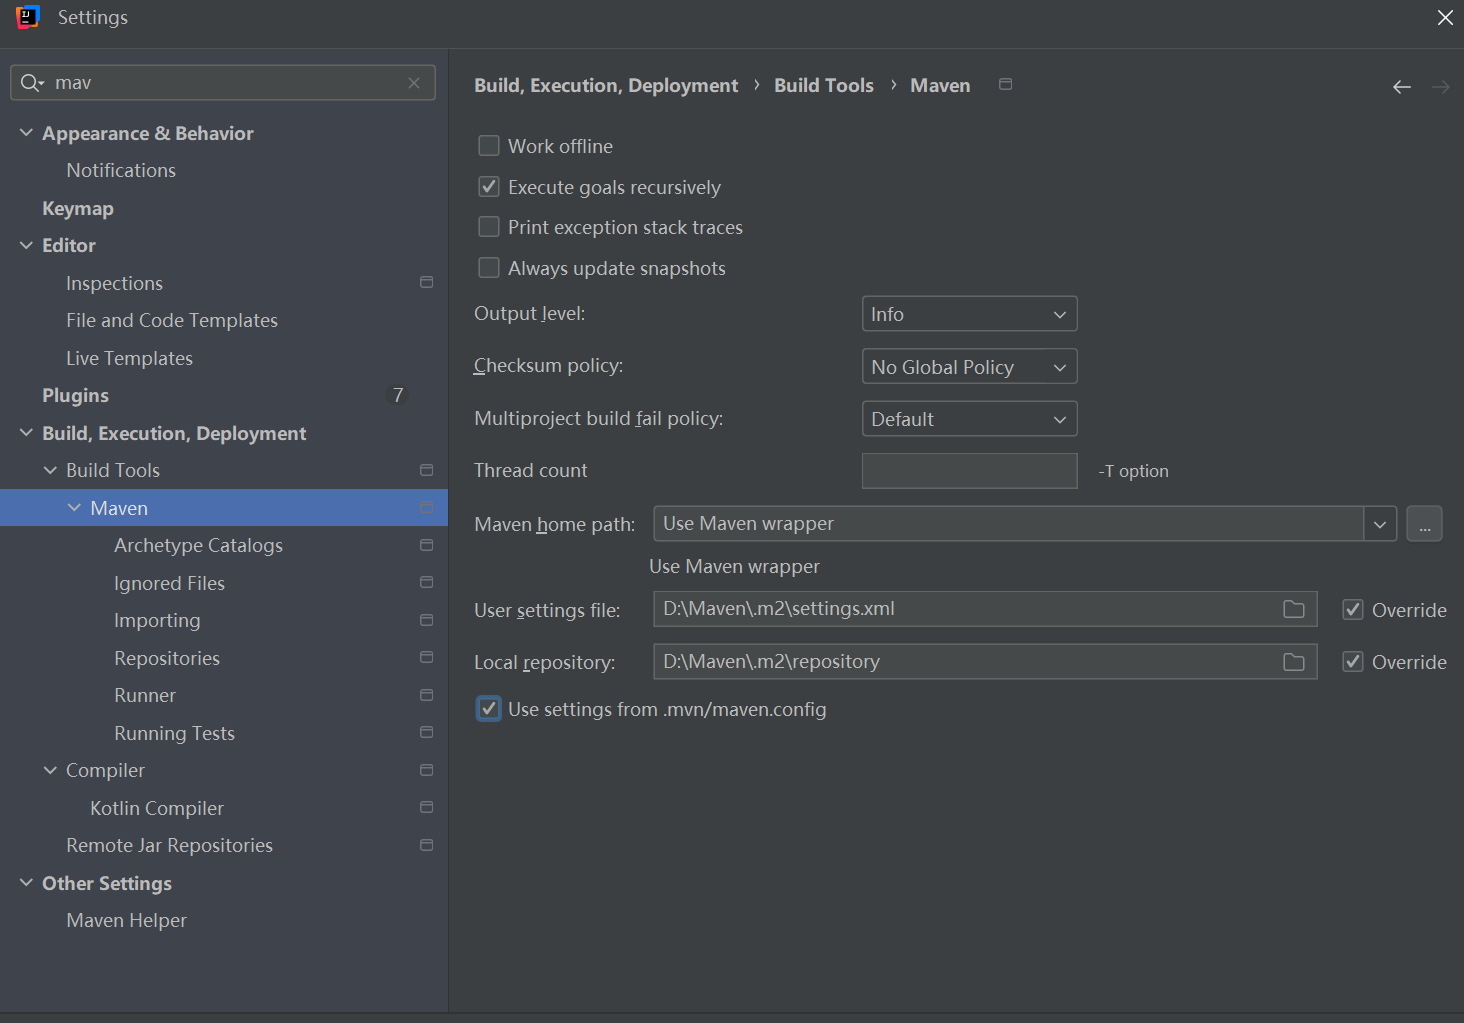Select Archetype Catalogs under Maven
Image resolution: width=1464 pixels, height=1023 pixels.
pyautogui.click(x=198, y=545)
